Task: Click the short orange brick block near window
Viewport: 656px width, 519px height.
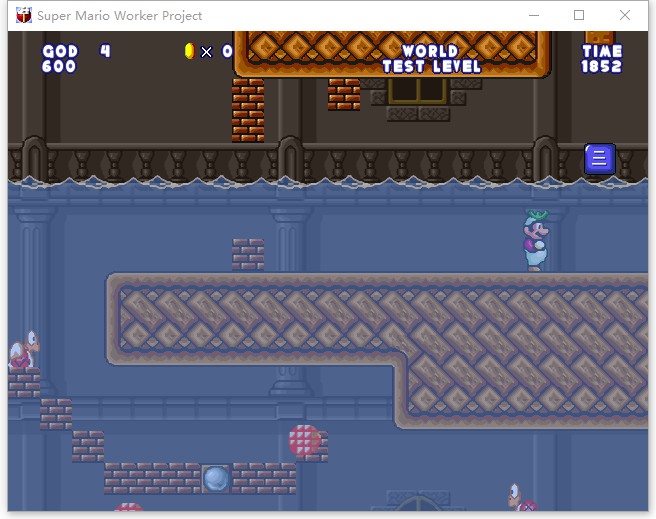Action: pyautogui.click(x=344, y=94)
